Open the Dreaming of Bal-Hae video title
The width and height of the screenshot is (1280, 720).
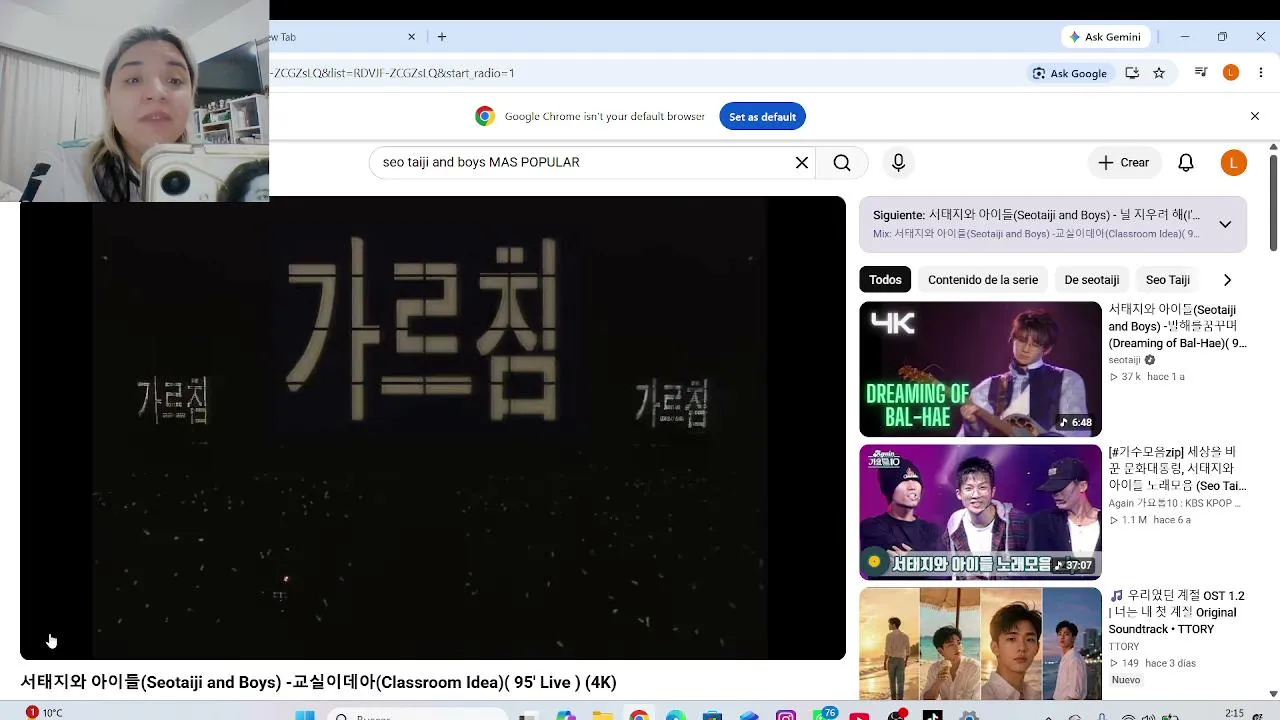(1178, 326)
